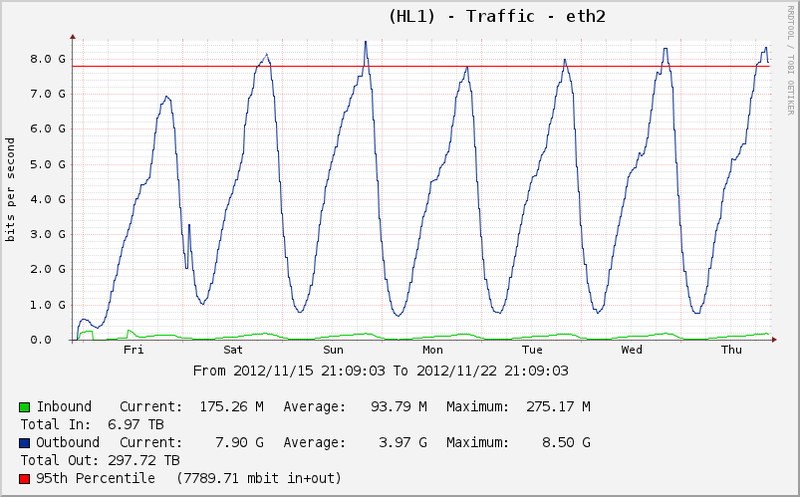
Task: Click the blue Outbound legend swatch
Action: point(24,443)
